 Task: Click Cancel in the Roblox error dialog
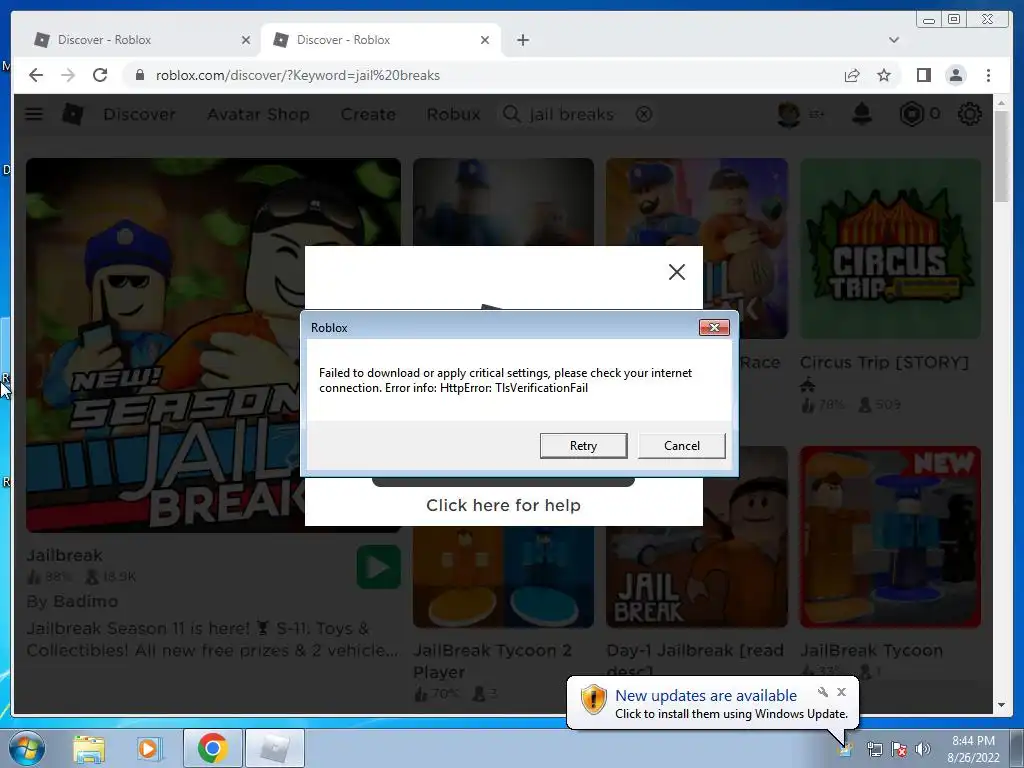point(681,445)
